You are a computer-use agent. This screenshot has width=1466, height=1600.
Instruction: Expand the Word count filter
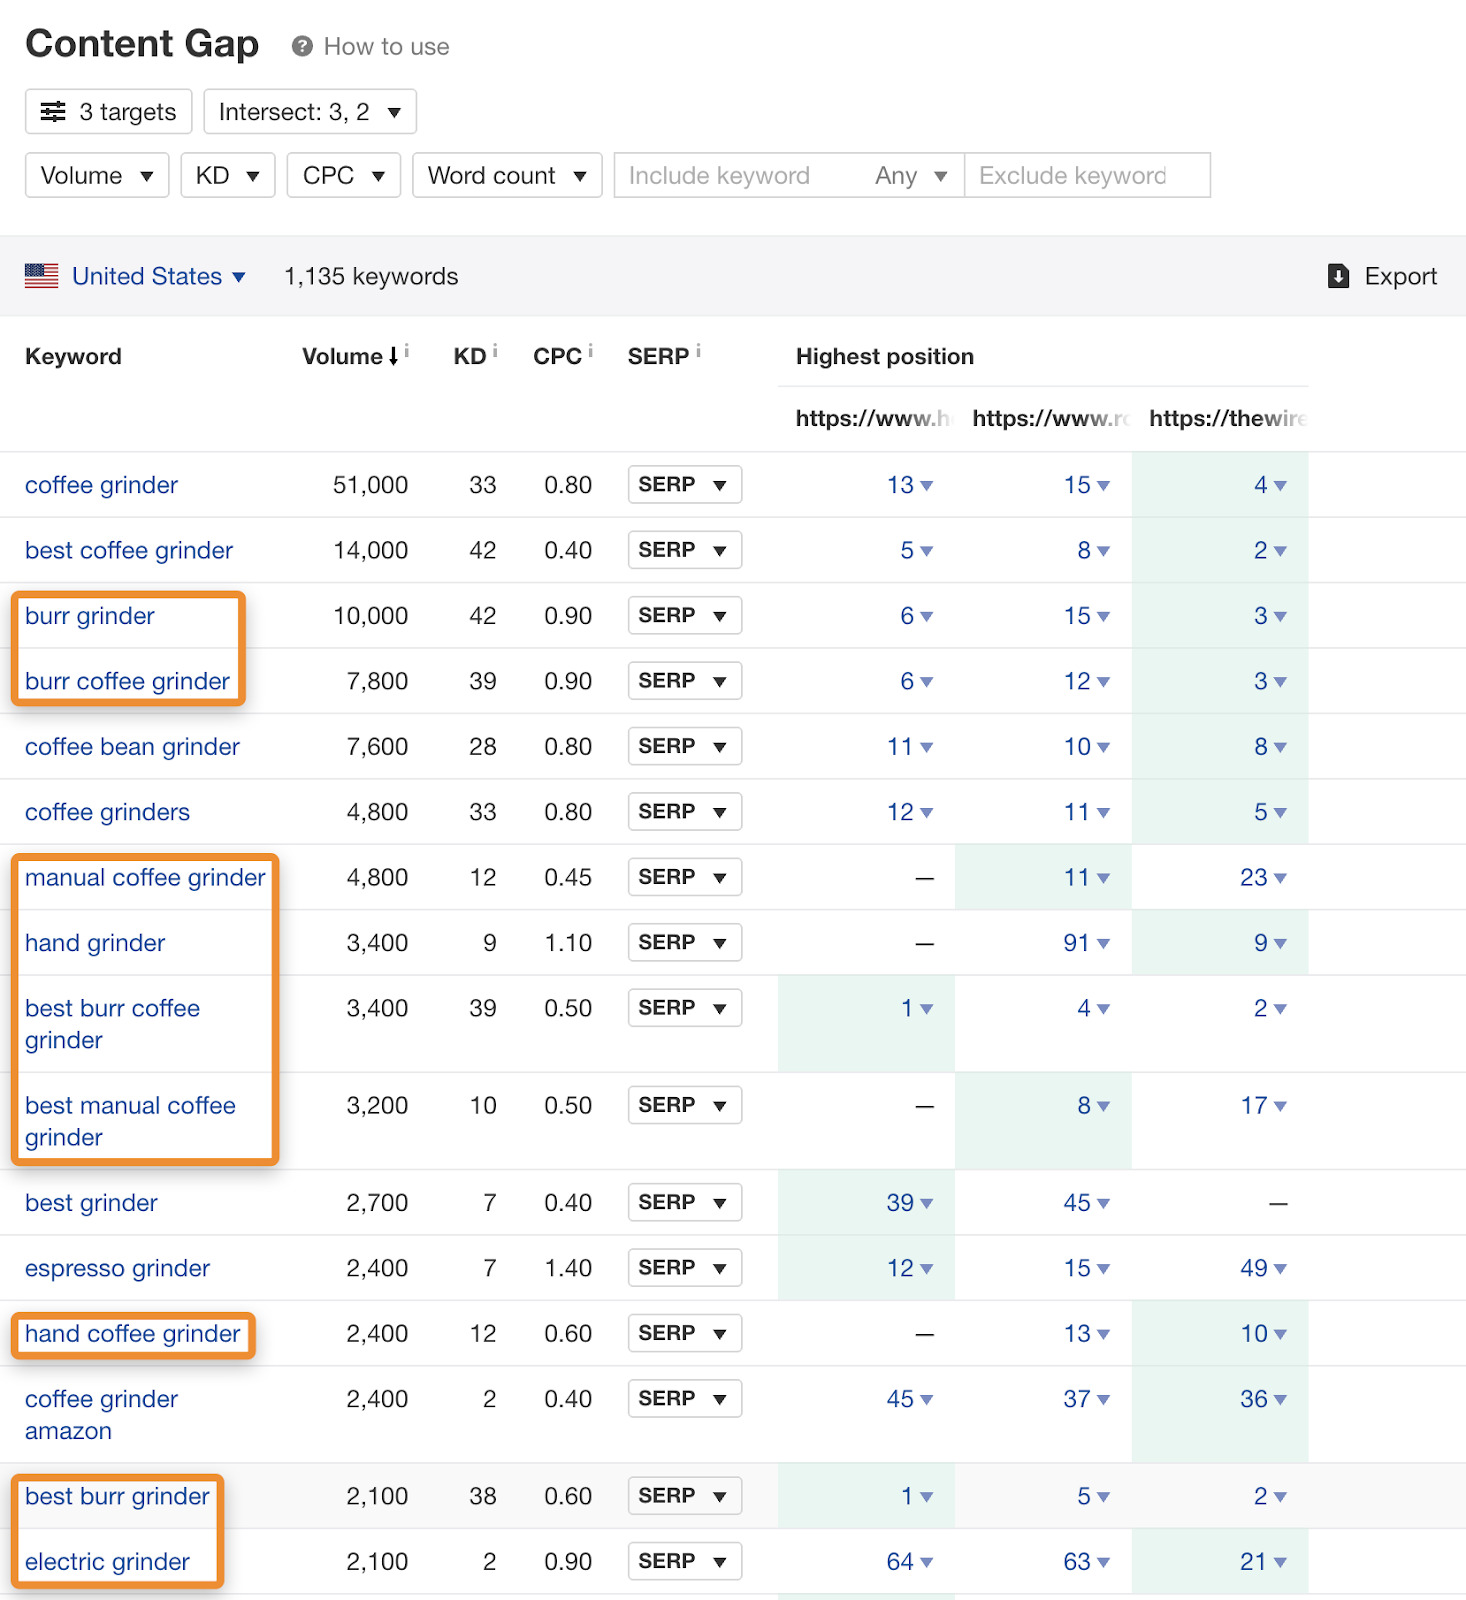(x=506, y=176)
